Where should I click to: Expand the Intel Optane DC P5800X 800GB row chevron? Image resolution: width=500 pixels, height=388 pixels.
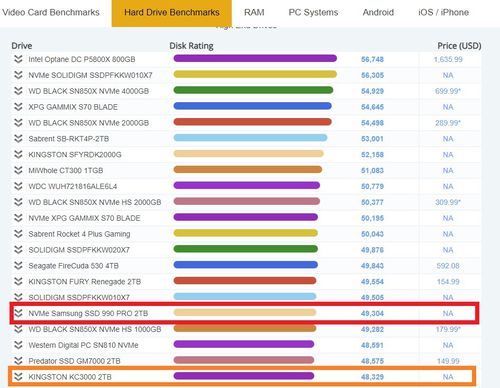coord(18,59)
